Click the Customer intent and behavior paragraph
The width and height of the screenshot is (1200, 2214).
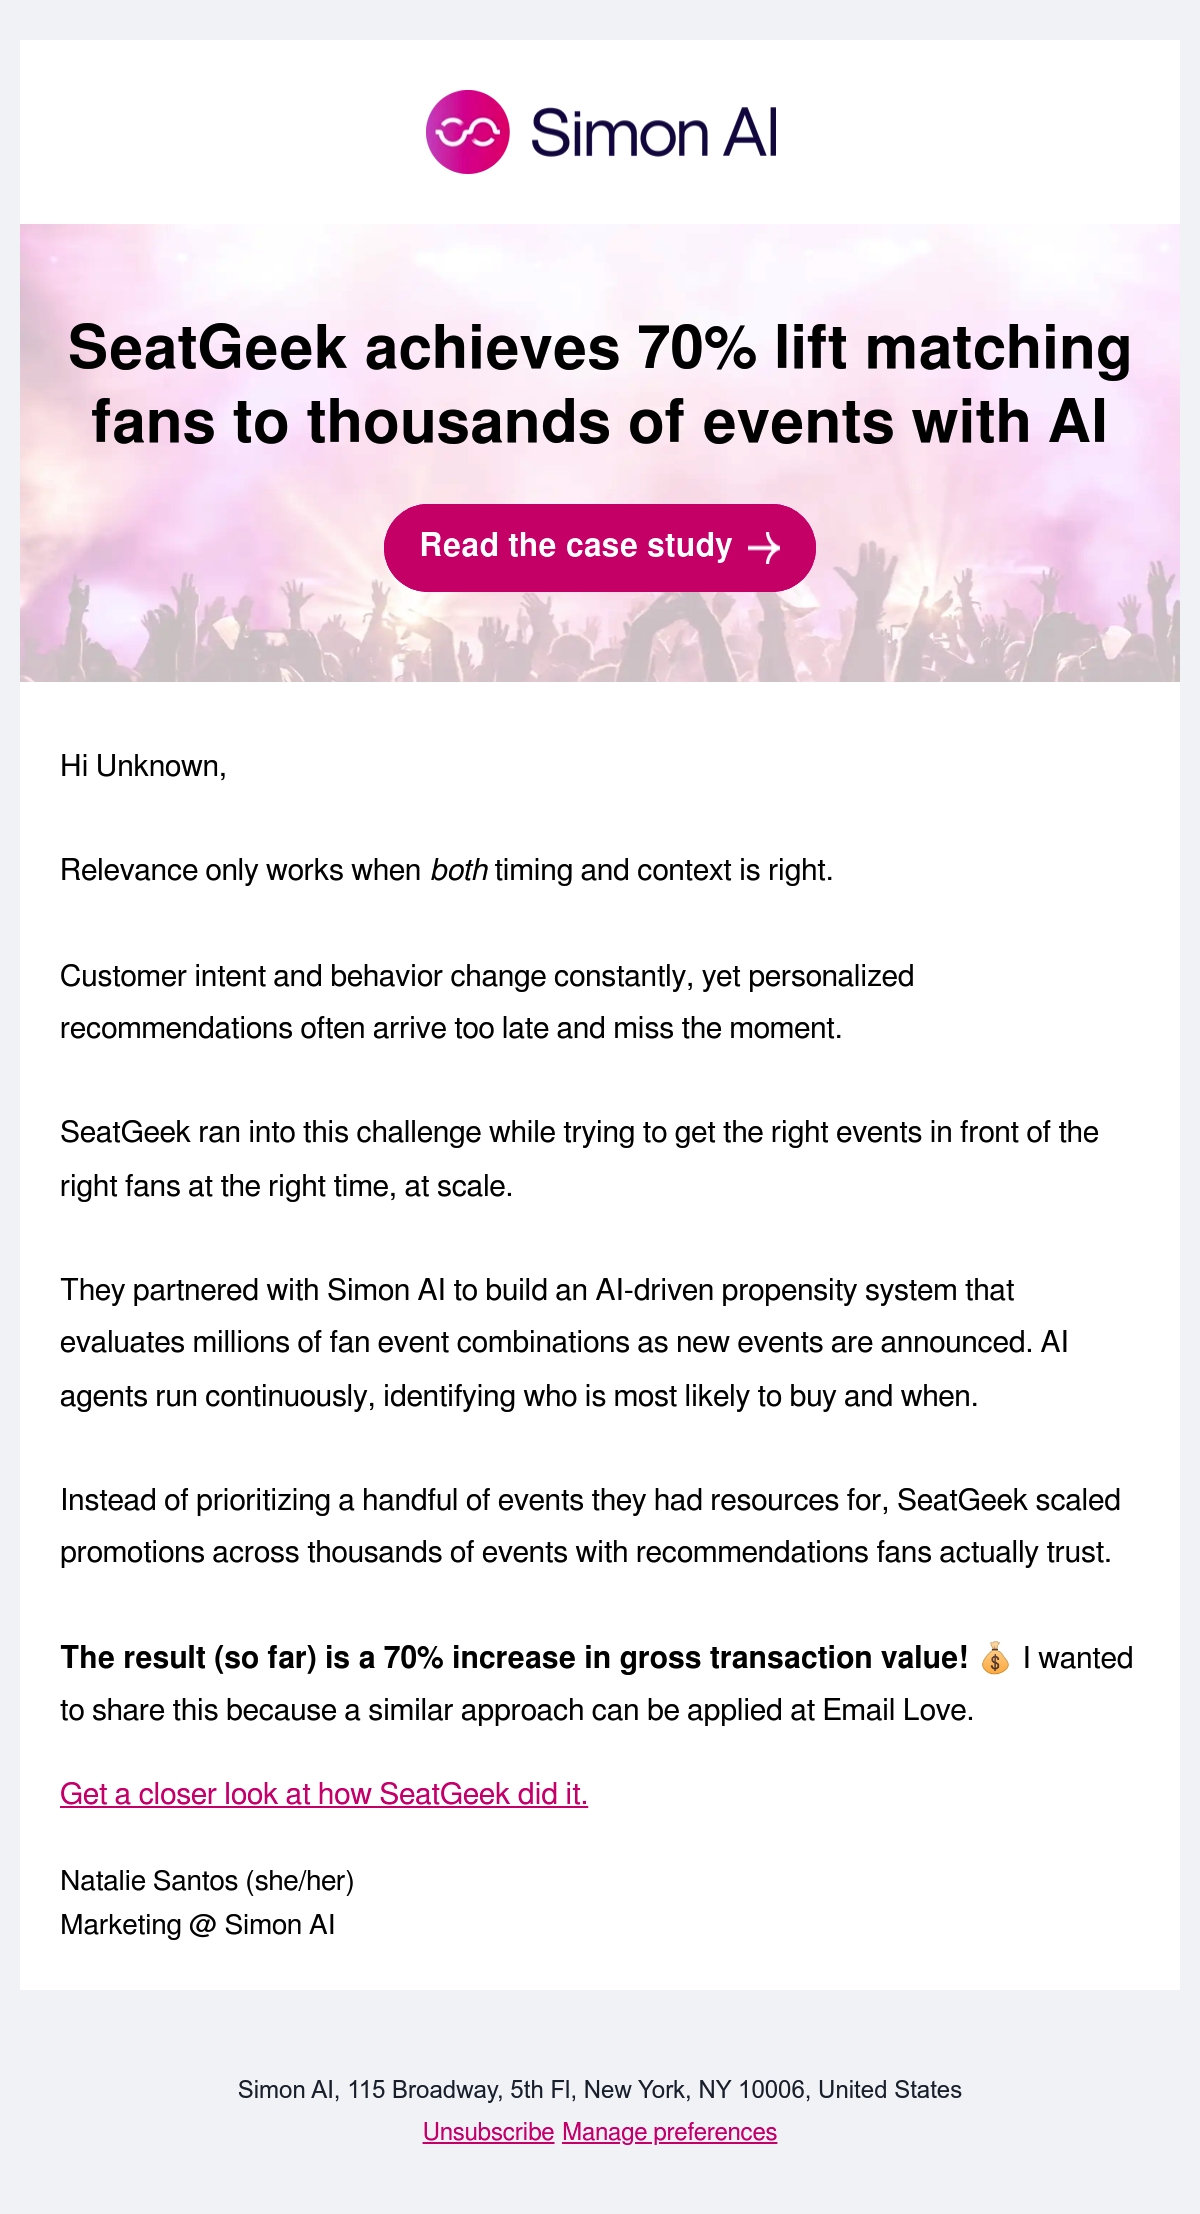pos(487,1002)
